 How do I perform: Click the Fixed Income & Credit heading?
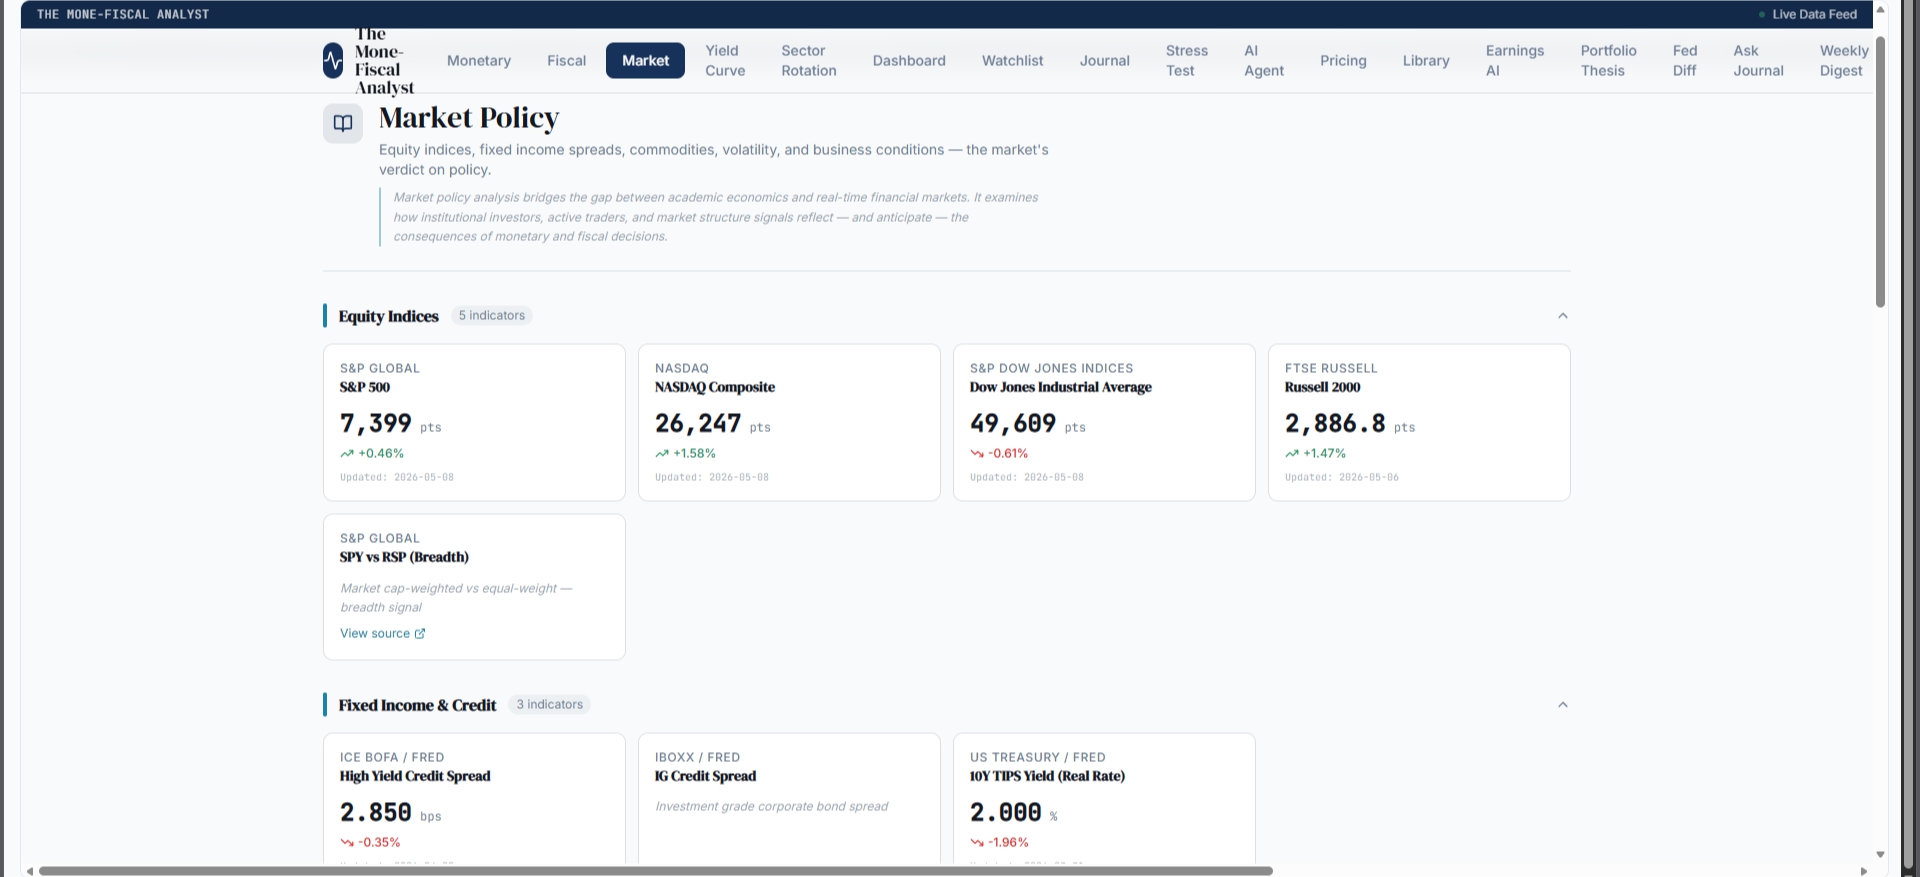pos(417,706)
